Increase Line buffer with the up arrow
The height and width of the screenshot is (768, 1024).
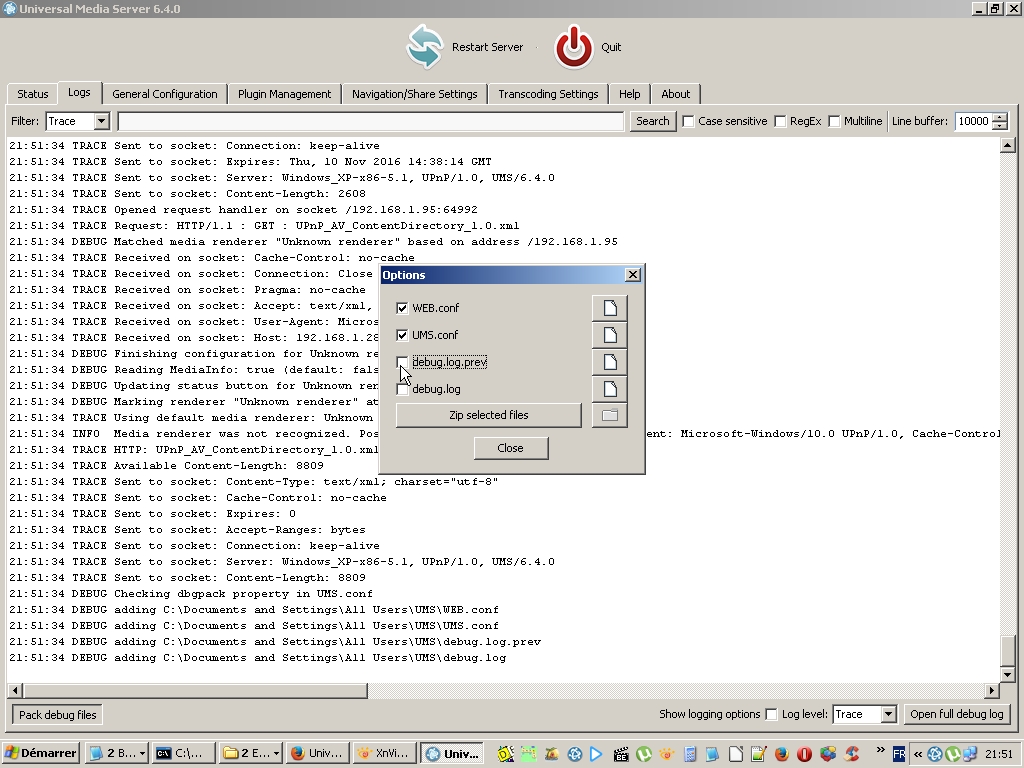tap(1000, 118)
